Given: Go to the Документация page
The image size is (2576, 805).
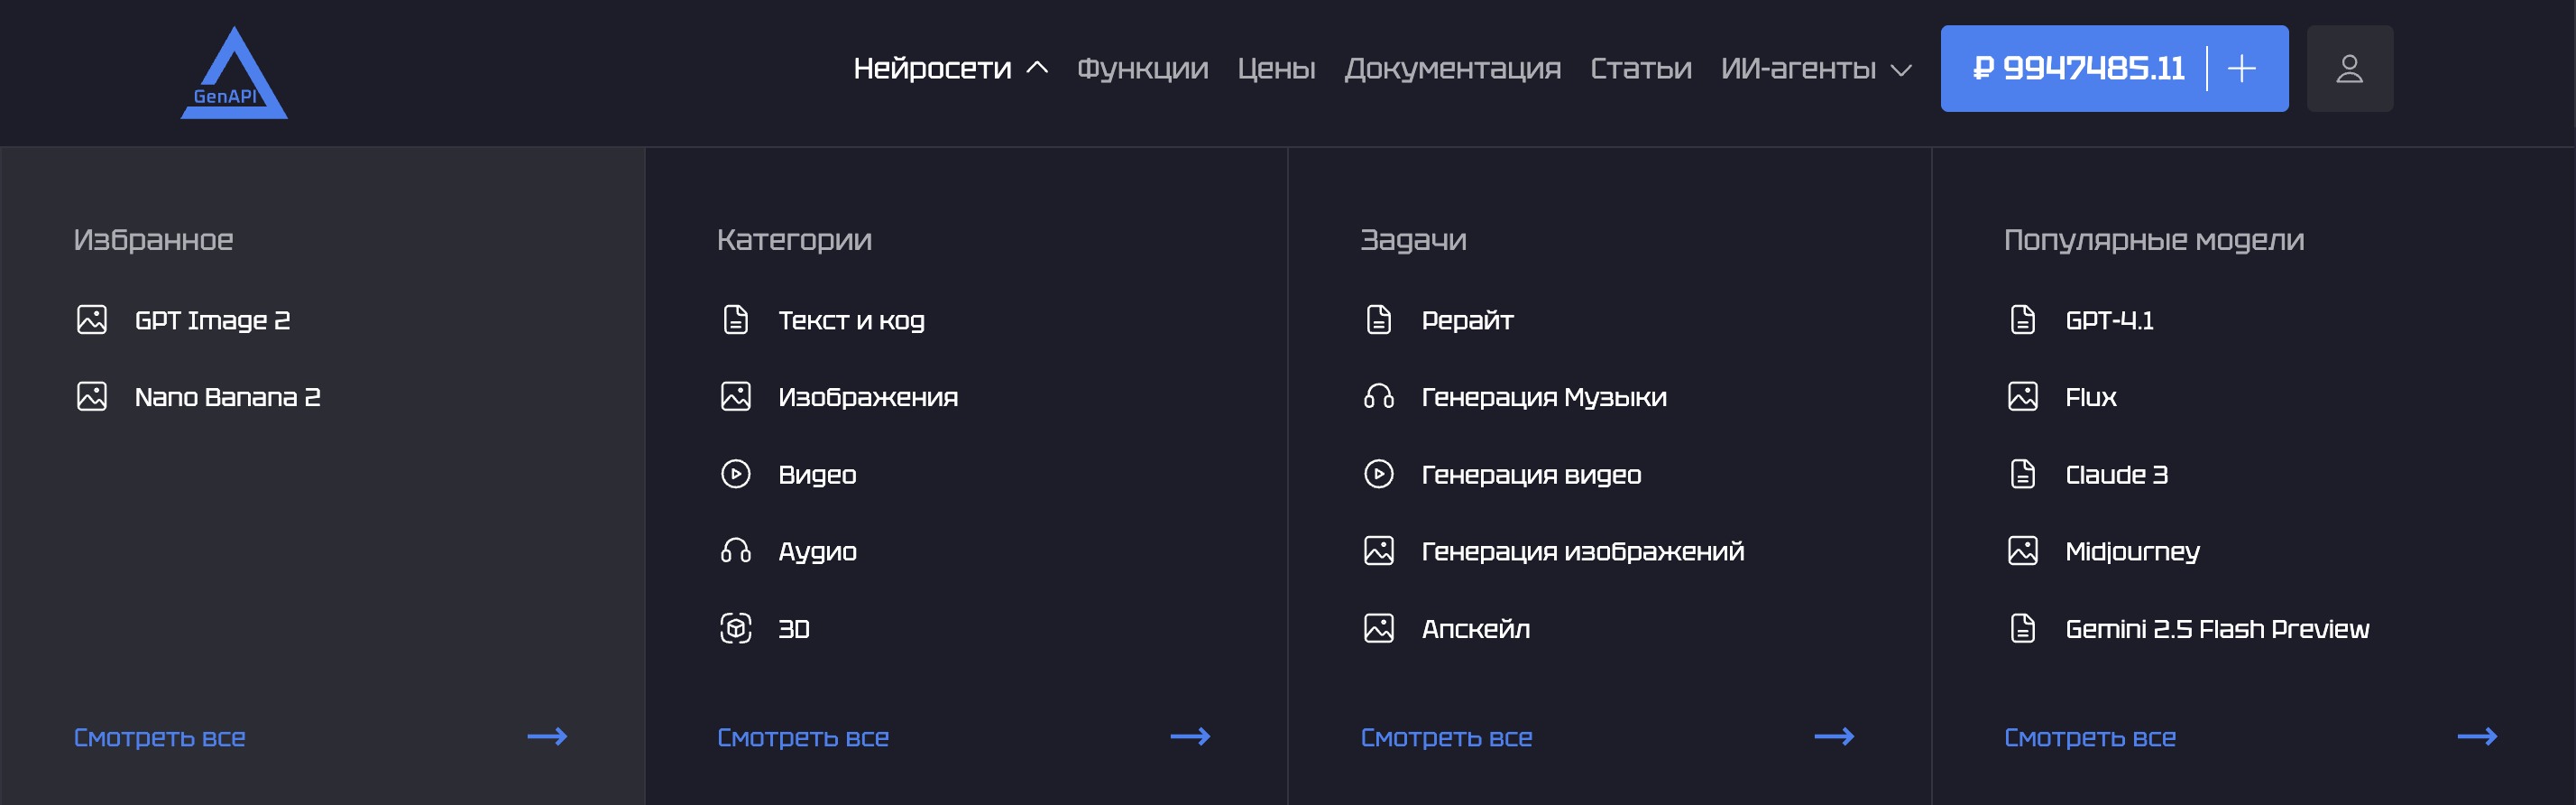Looking at the screenshot, I should tap(1452, 68).
